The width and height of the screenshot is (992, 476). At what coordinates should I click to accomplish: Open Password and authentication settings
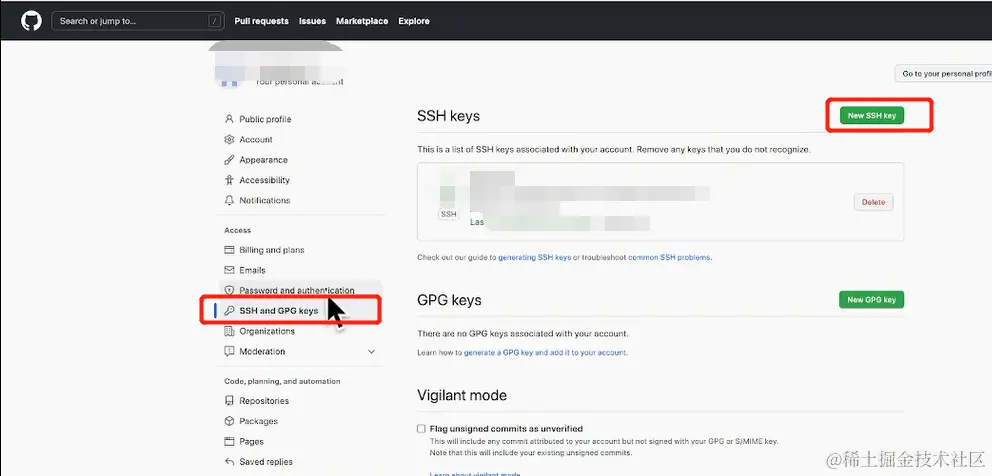[297, 291]
